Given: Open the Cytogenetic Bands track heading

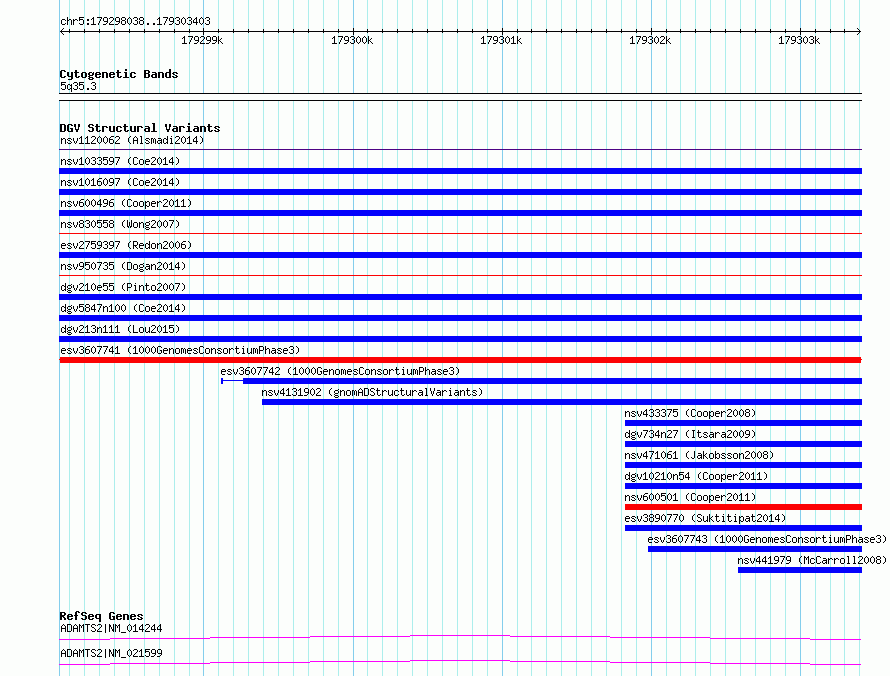Looking at the screenshot, I should coord(119,74).
